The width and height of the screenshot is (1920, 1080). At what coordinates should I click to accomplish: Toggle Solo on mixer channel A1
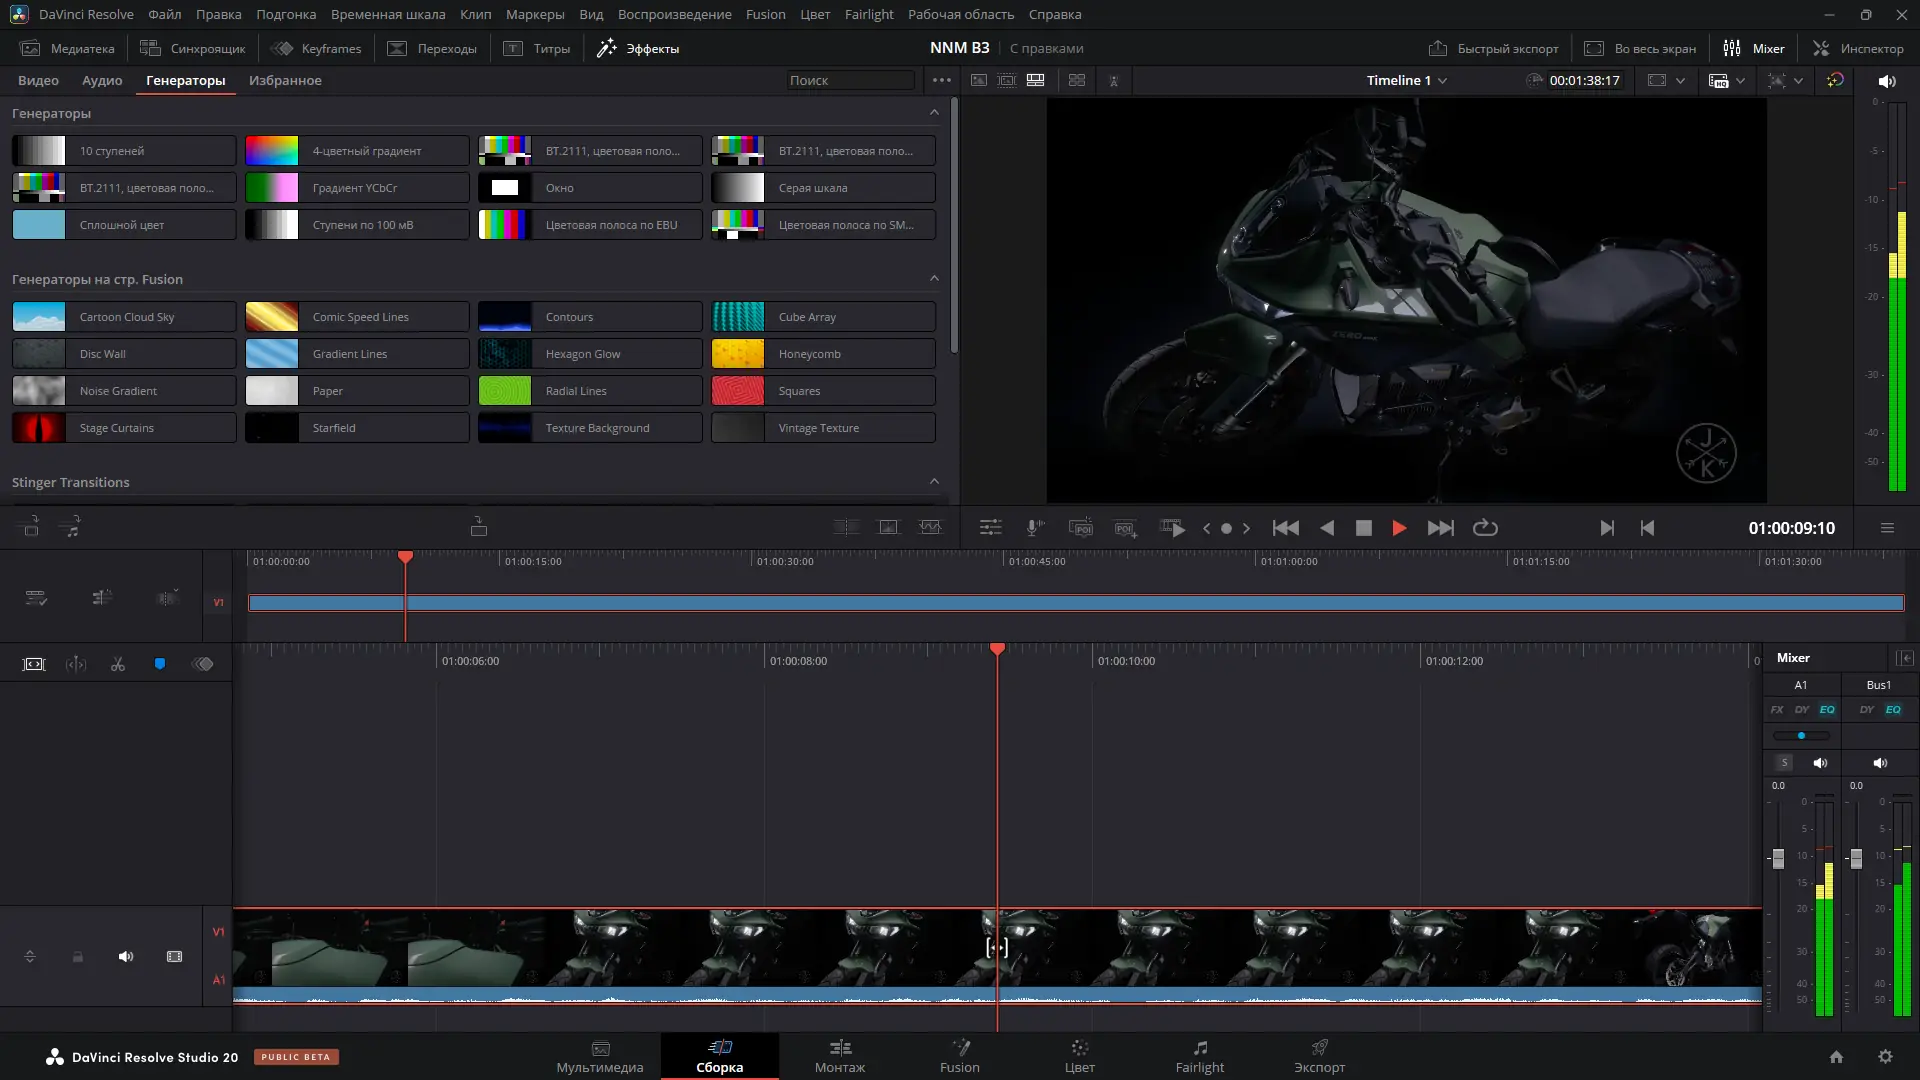click(x=1784, y=763)
